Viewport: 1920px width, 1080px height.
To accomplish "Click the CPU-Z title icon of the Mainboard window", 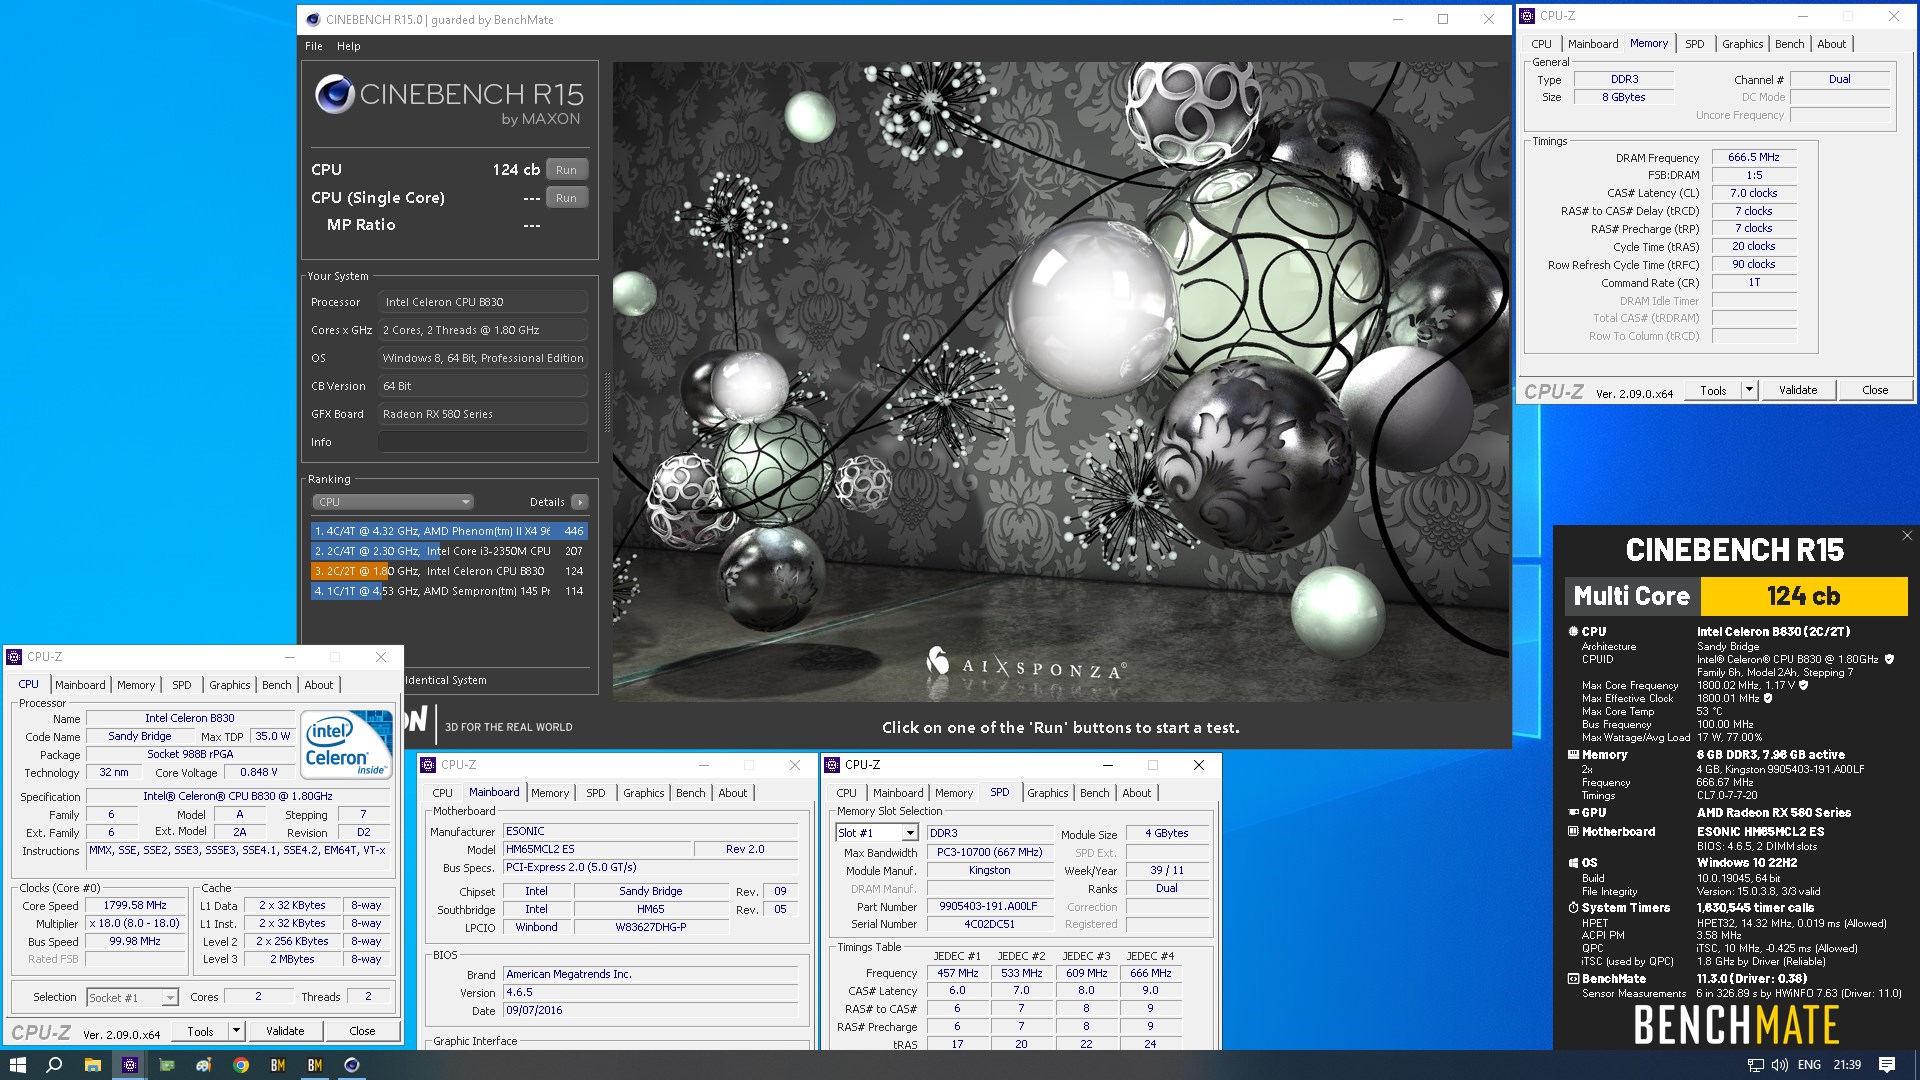I will pyautogui.click(x=428, y=765).
